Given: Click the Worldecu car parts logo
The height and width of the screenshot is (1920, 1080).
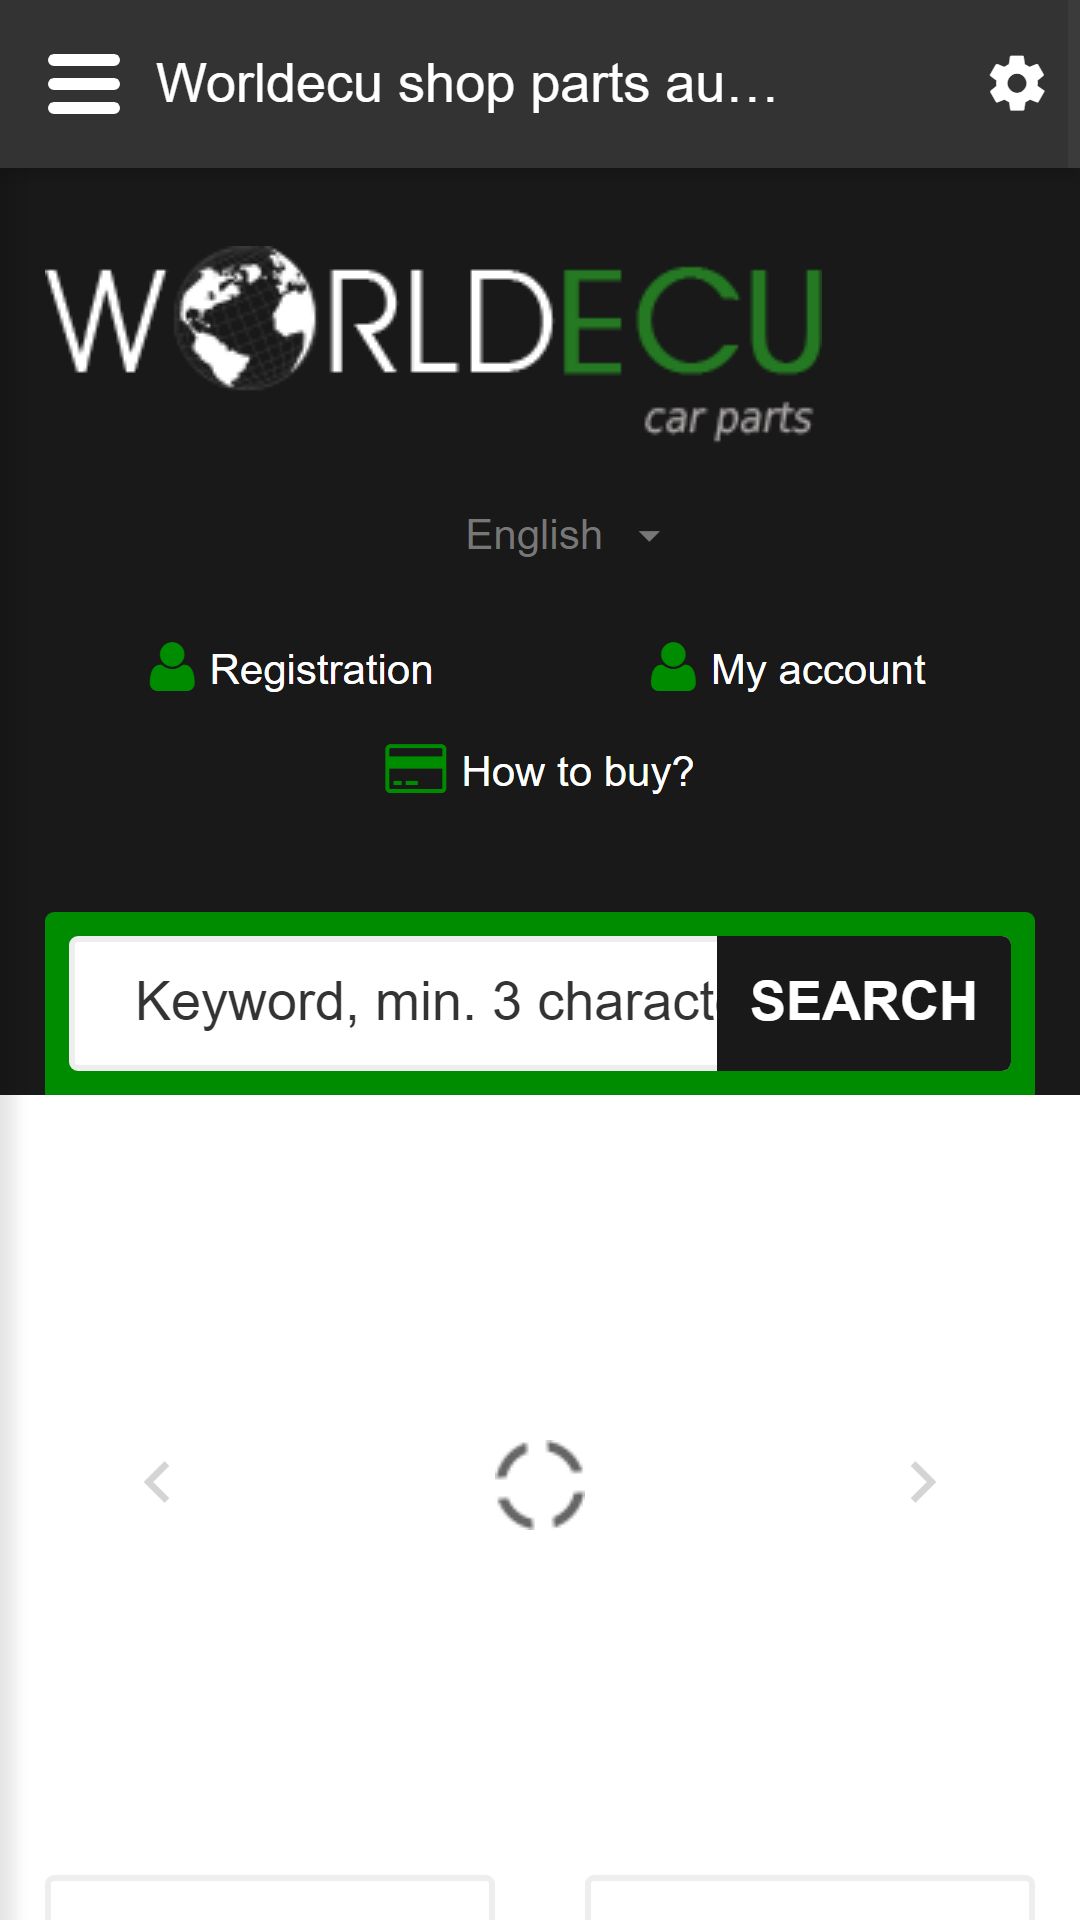Looking at the screenshot, I should [x=434, y=343].
